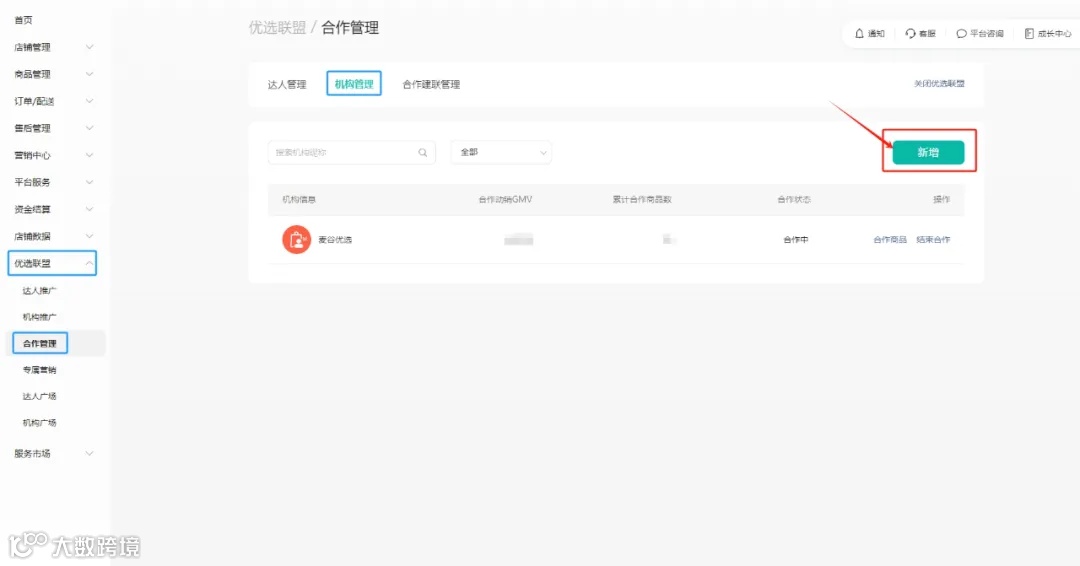The width and height of the screenshot is (1080, 566).
Task: Switch to the 合作建联管理 tab
Action: tap(431, 84)
